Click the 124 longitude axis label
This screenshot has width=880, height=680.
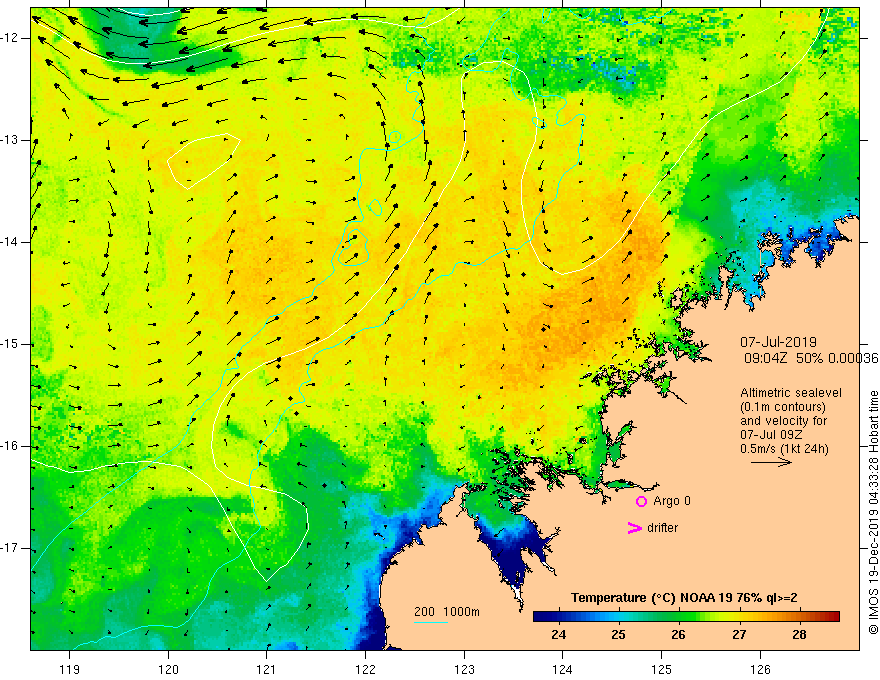coord(562,669)
